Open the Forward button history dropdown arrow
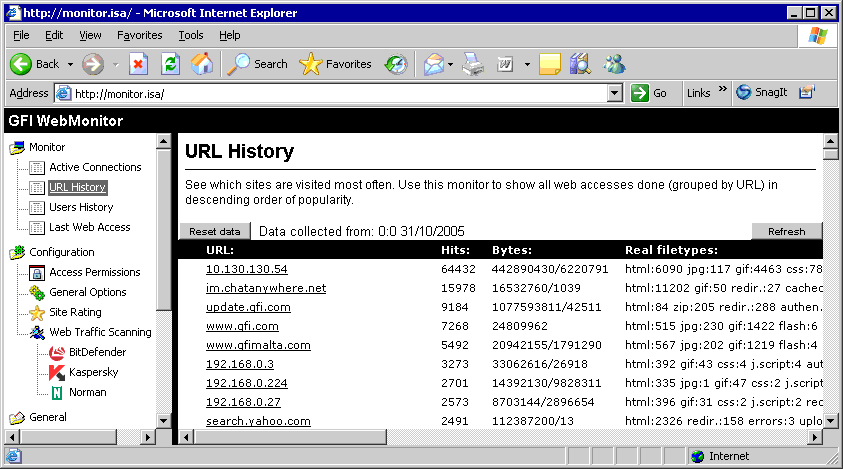Image resolution: width=843 pixels, height=469 pixels. (x=115, y=65)
